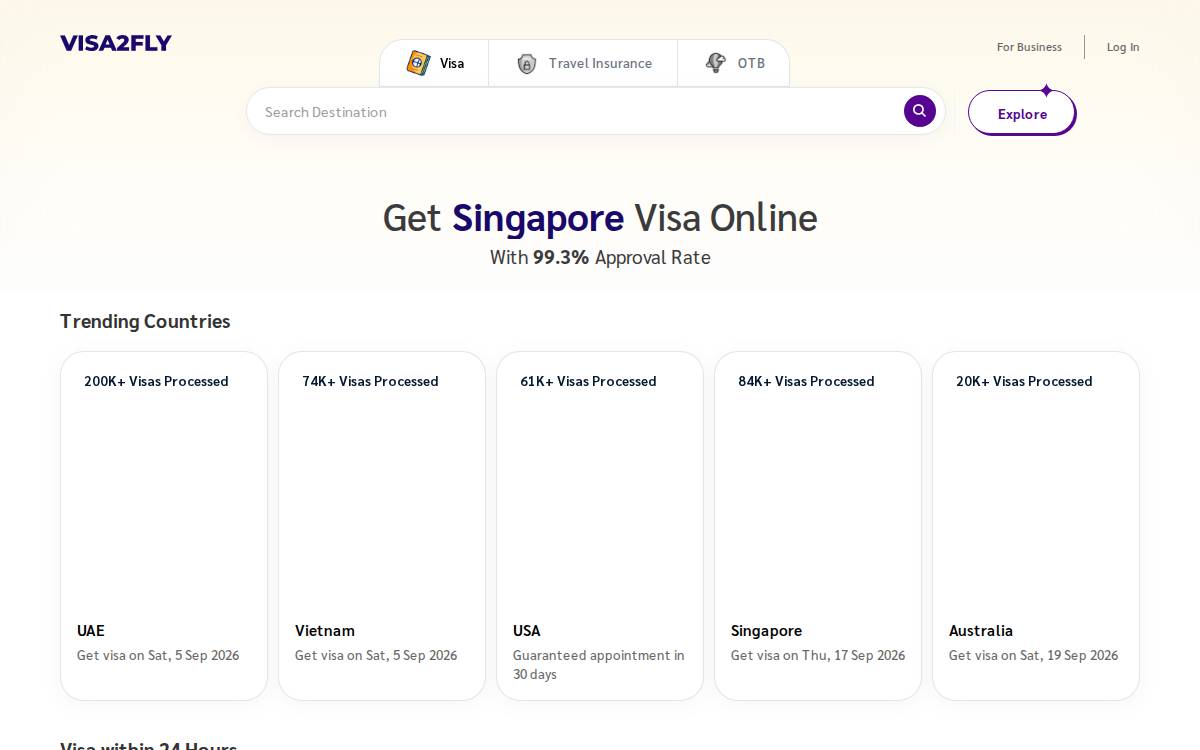Screen dimensions: 1200x750
Task: Click the "84K+ Visas Processed" label
Action: pos(806,381)
